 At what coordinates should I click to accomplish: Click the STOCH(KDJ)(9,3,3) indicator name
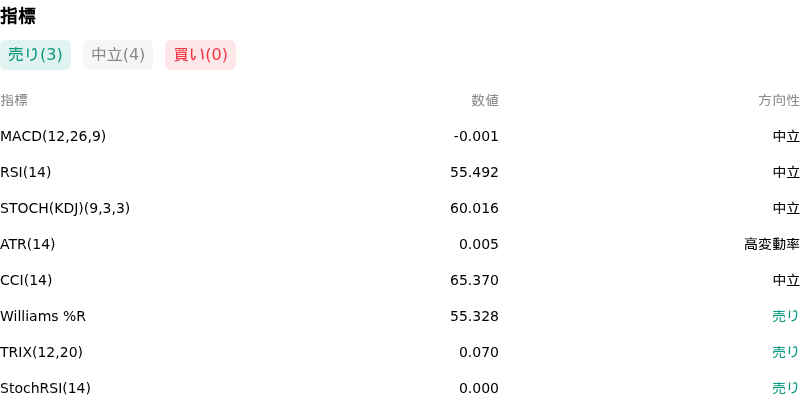(x=65, y=208)
